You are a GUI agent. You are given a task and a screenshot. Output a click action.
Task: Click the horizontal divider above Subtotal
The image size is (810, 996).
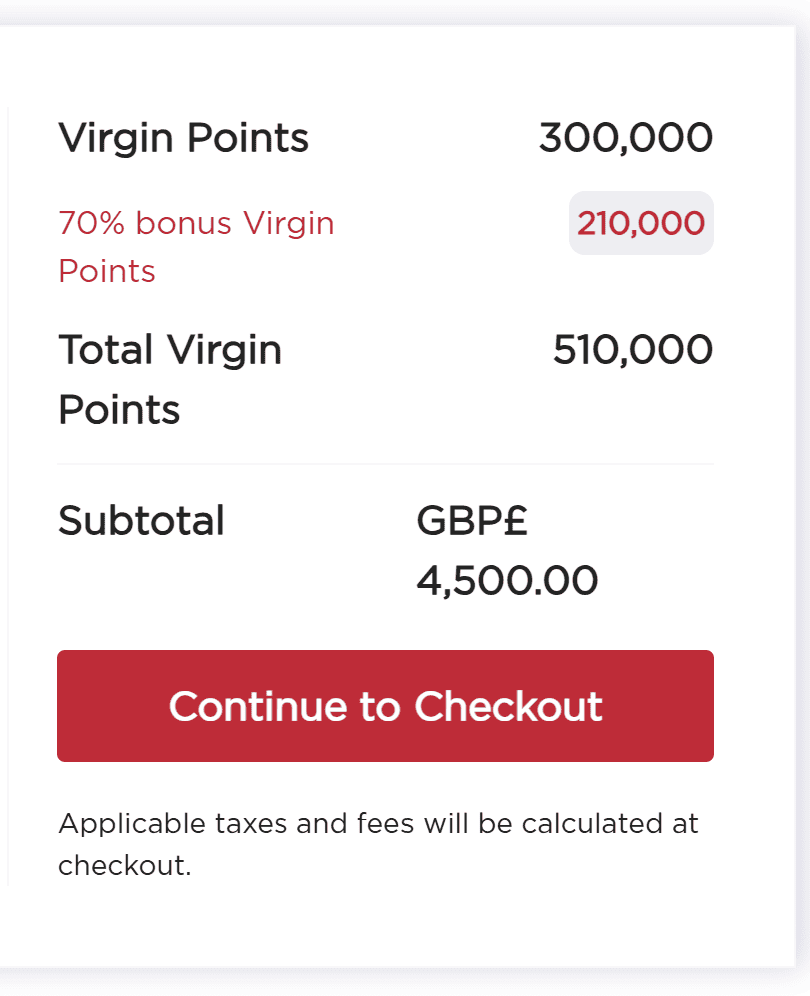[385, 464]
